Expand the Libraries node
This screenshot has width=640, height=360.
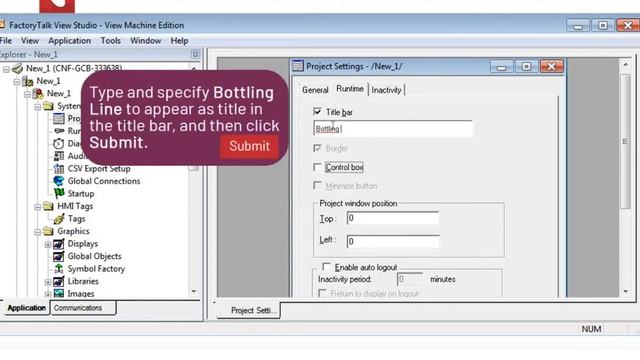(48, 282)
